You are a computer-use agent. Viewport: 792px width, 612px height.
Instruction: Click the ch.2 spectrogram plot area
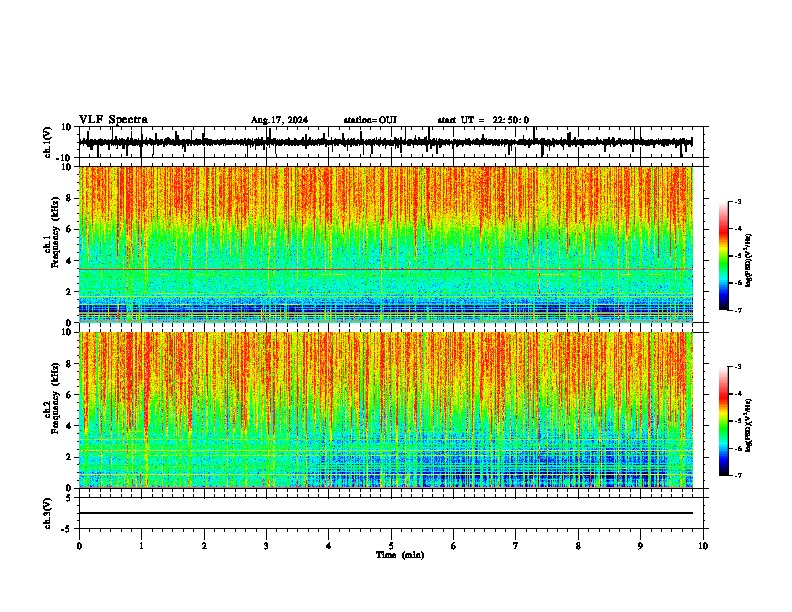pos(386,410)
